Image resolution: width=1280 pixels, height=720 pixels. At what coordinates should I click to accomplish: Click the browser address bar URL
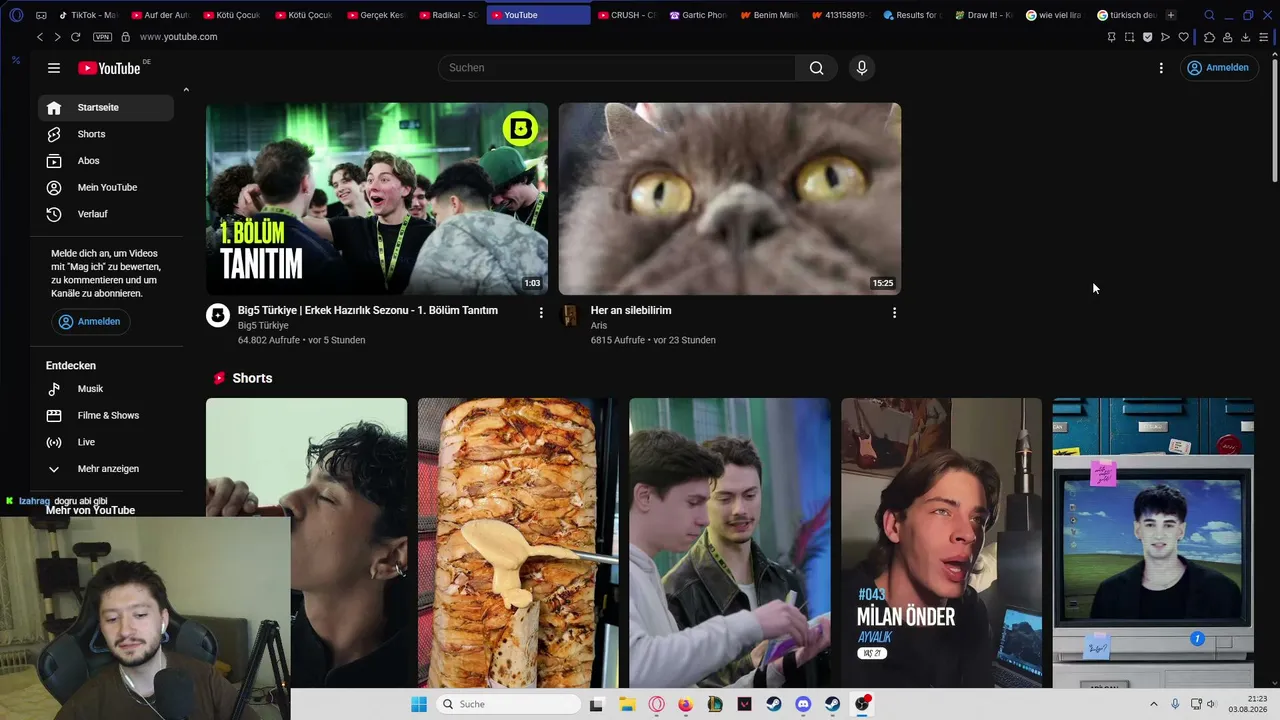coord(178,37)
